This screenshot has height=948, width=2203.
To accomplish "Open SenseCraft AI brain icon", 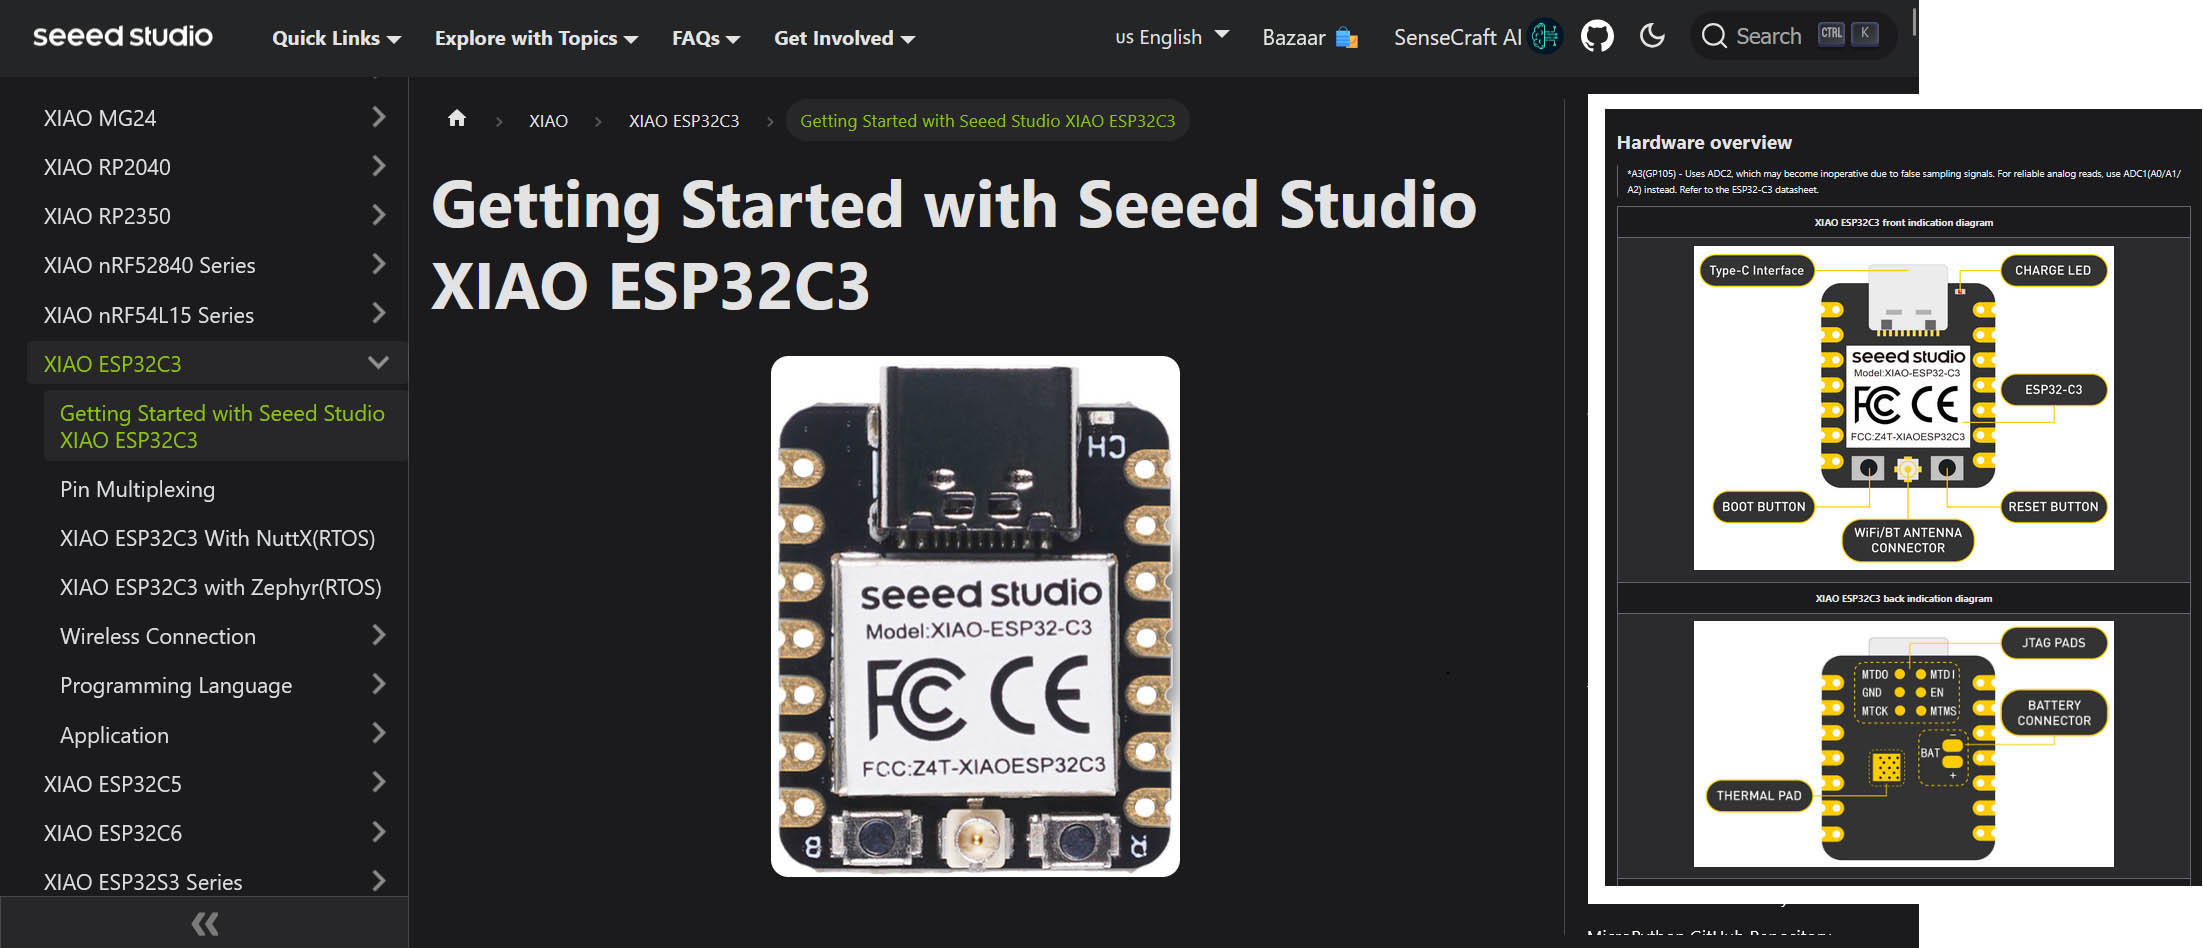I will 1545,37.
